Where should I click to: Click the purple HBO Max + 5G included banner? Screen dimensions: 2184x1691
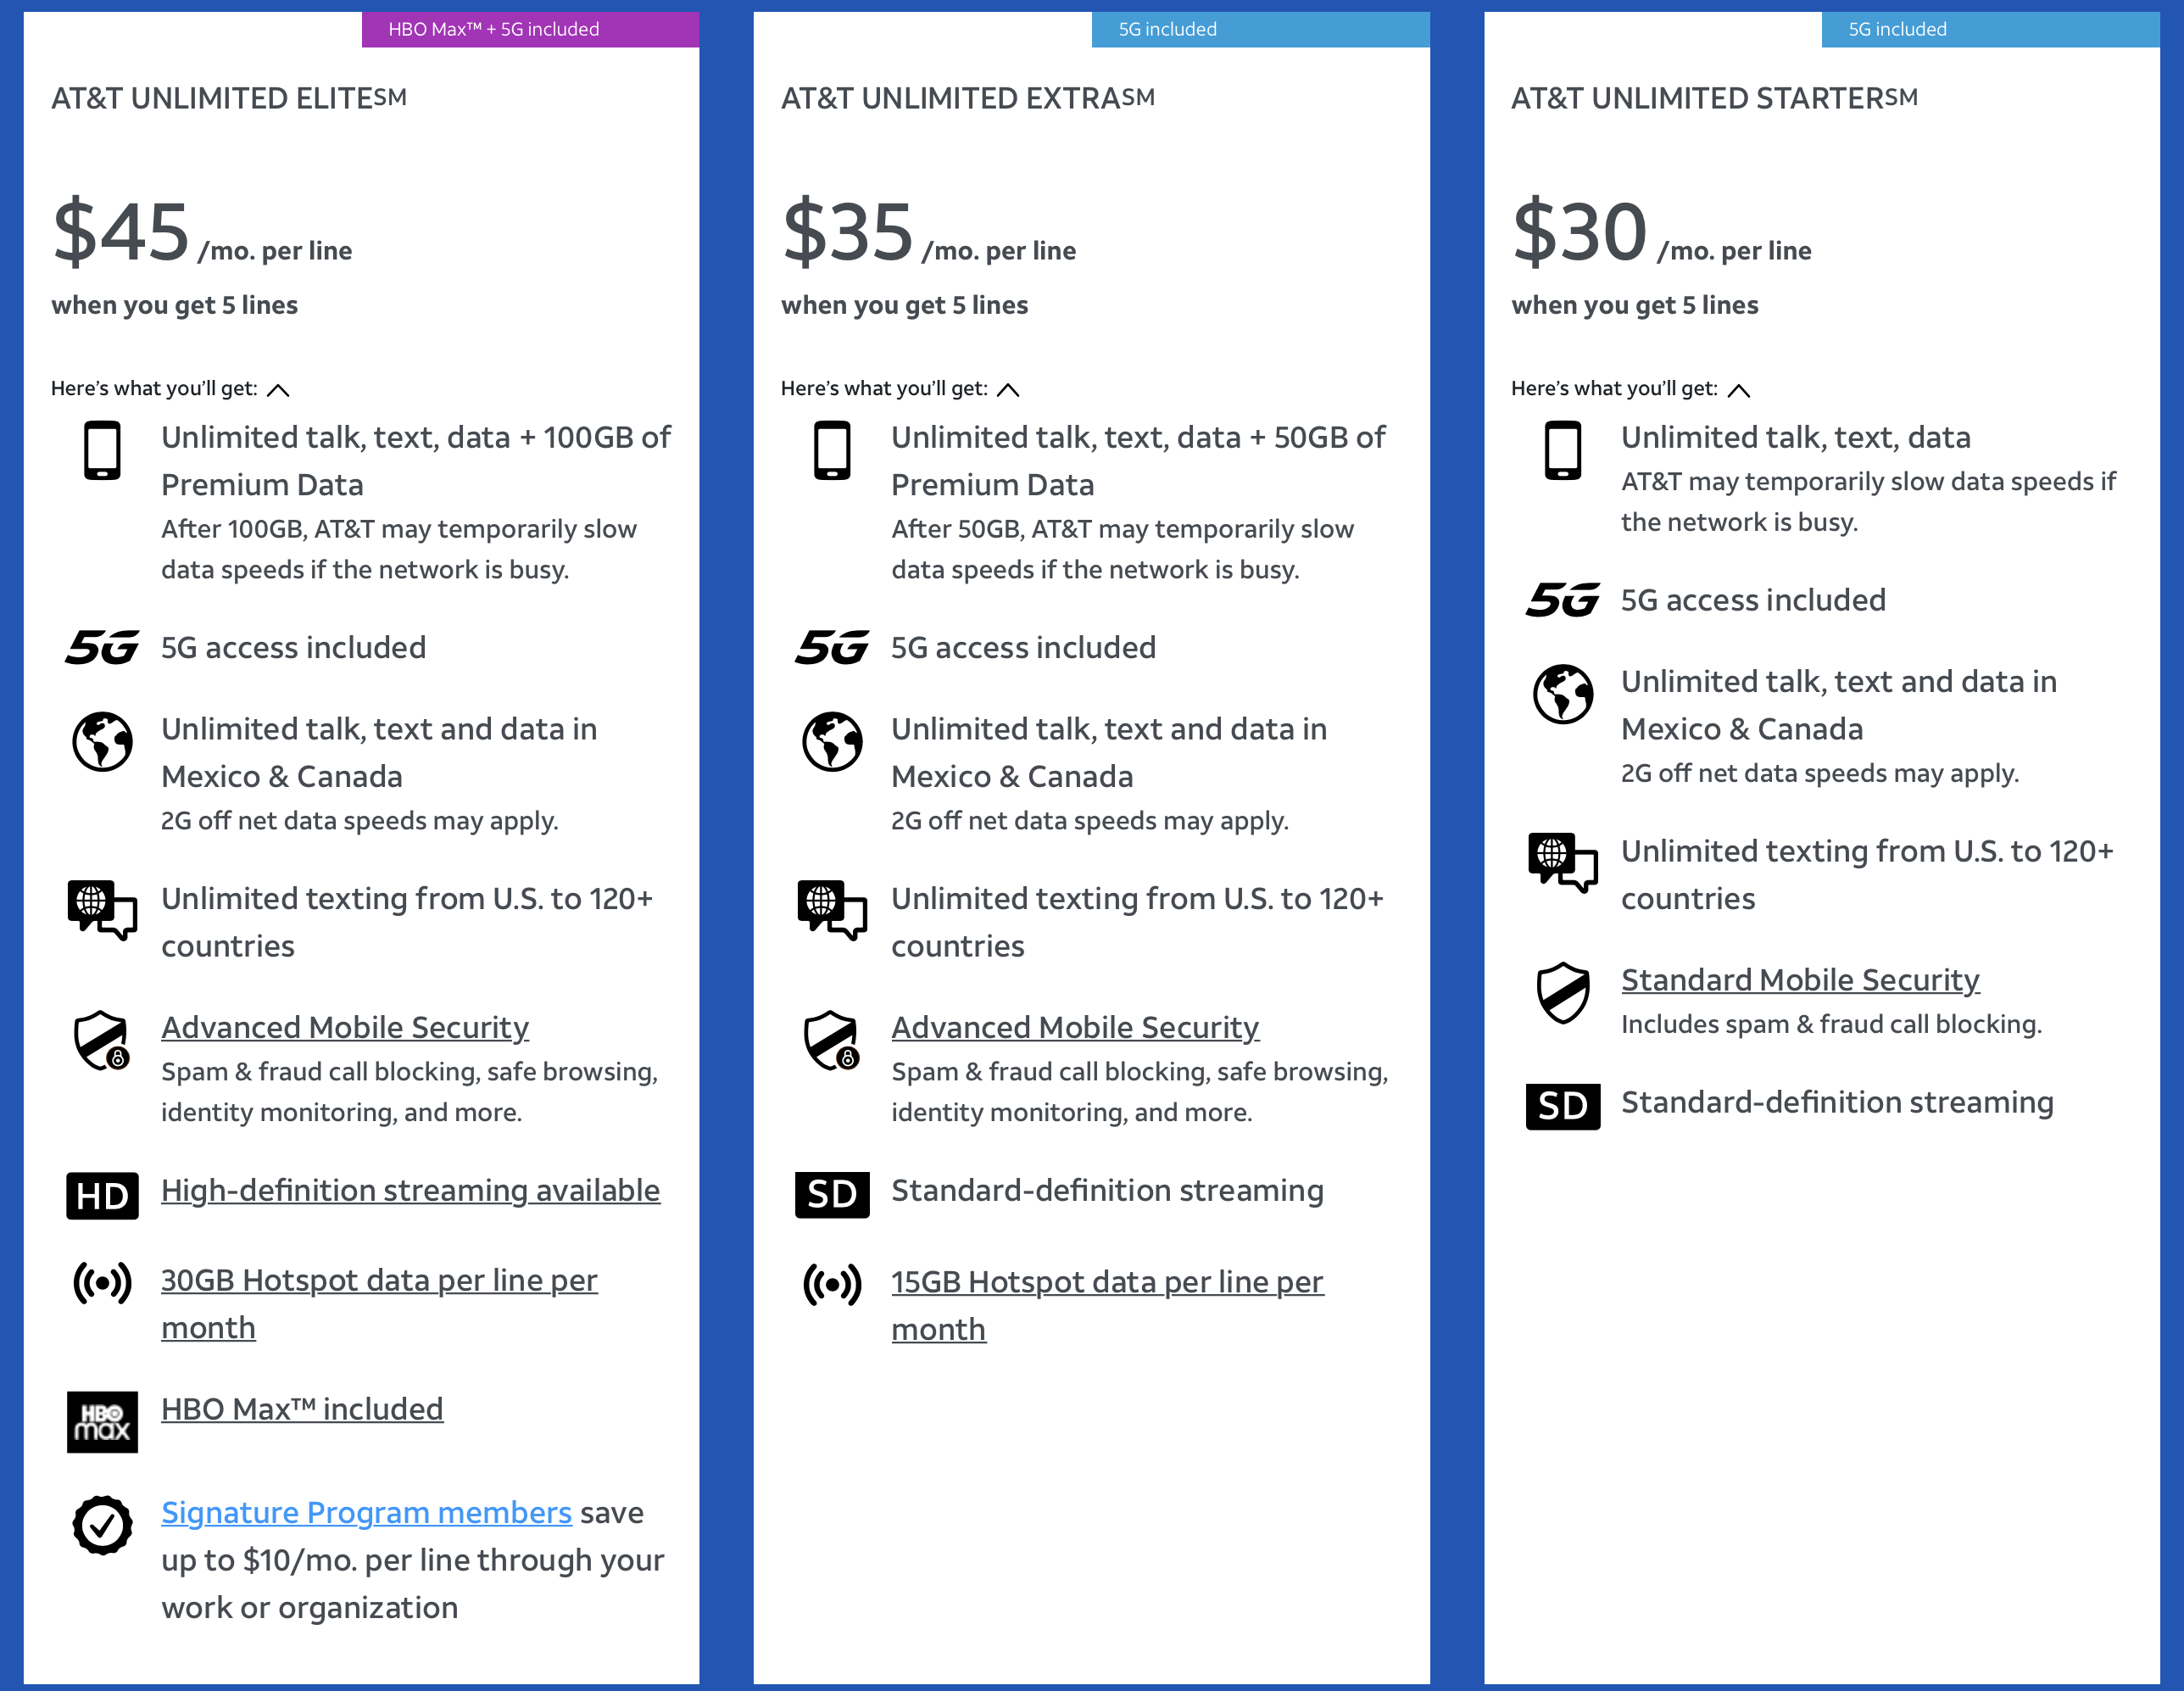(x=530, y=29)
